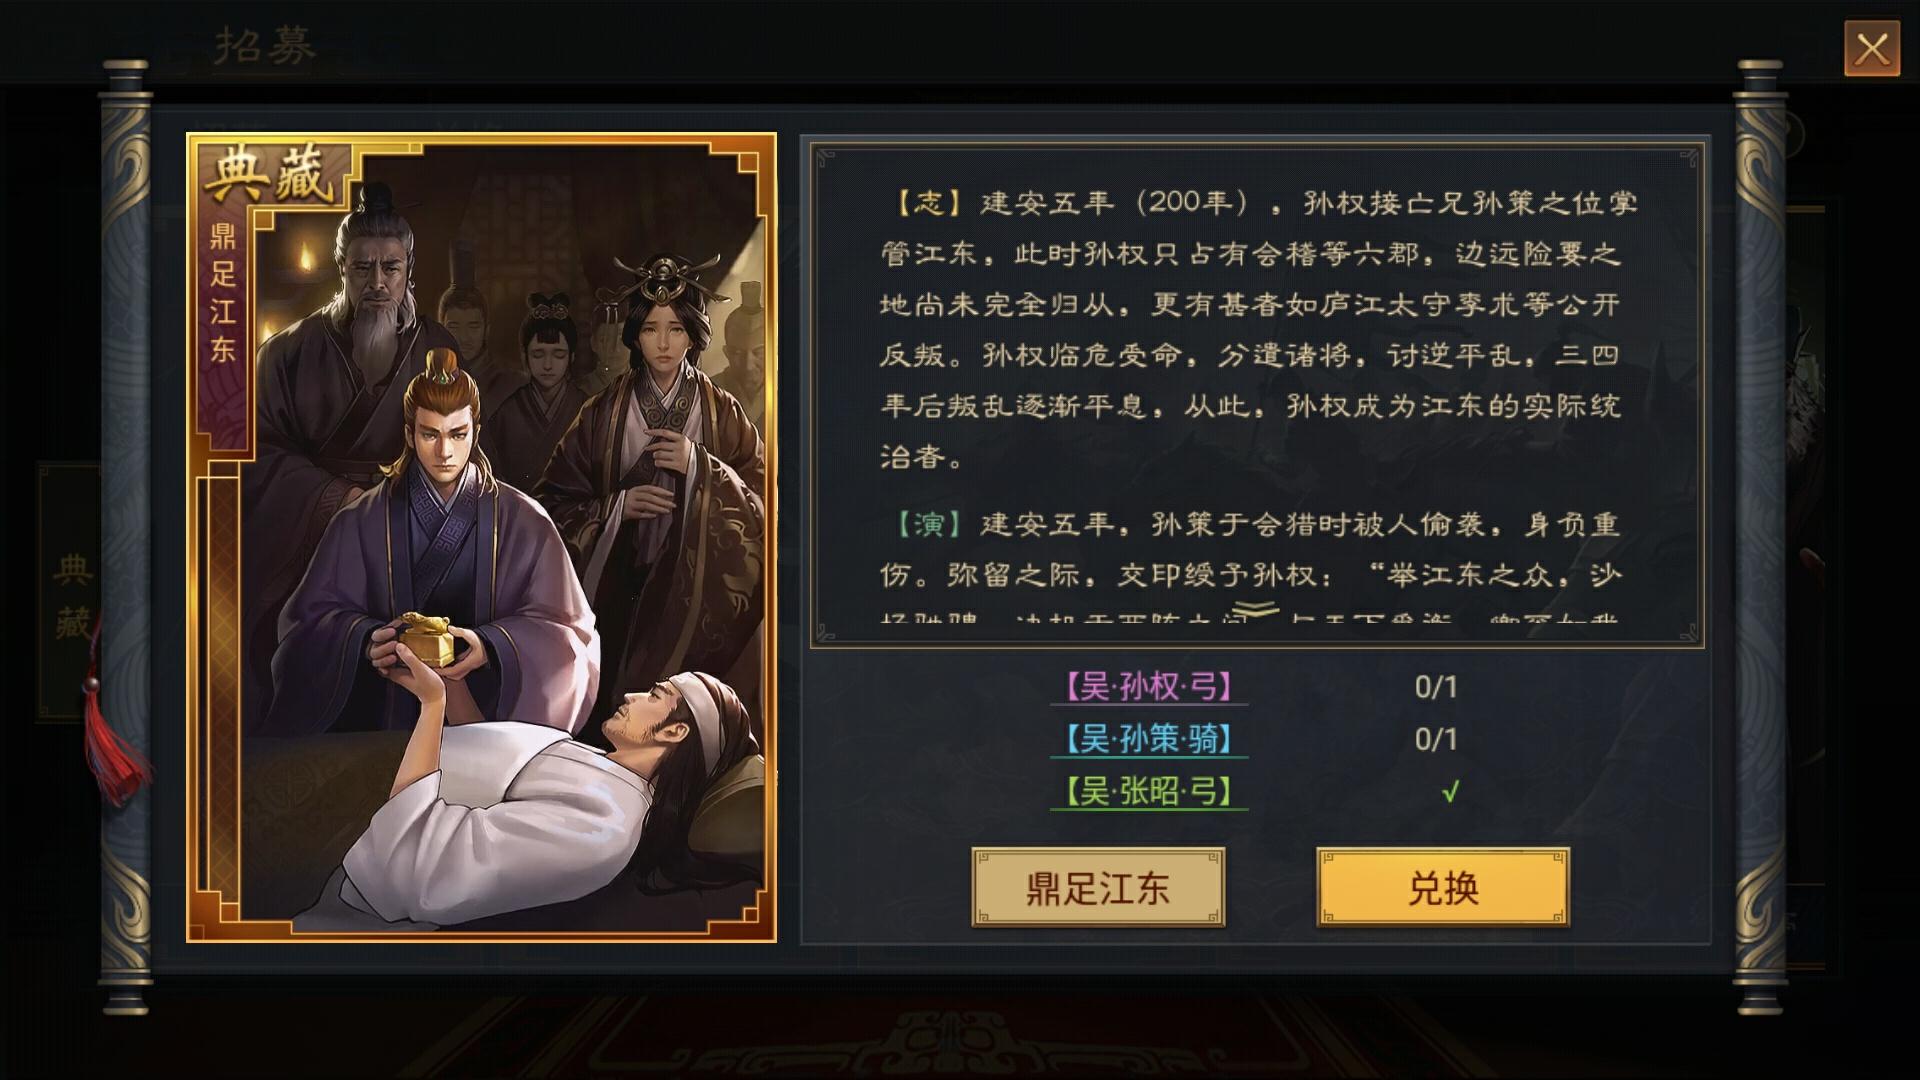Screen dimensions: 1920x1080
Task: Open the 典藏 side tab
Action: coord(72,594)
